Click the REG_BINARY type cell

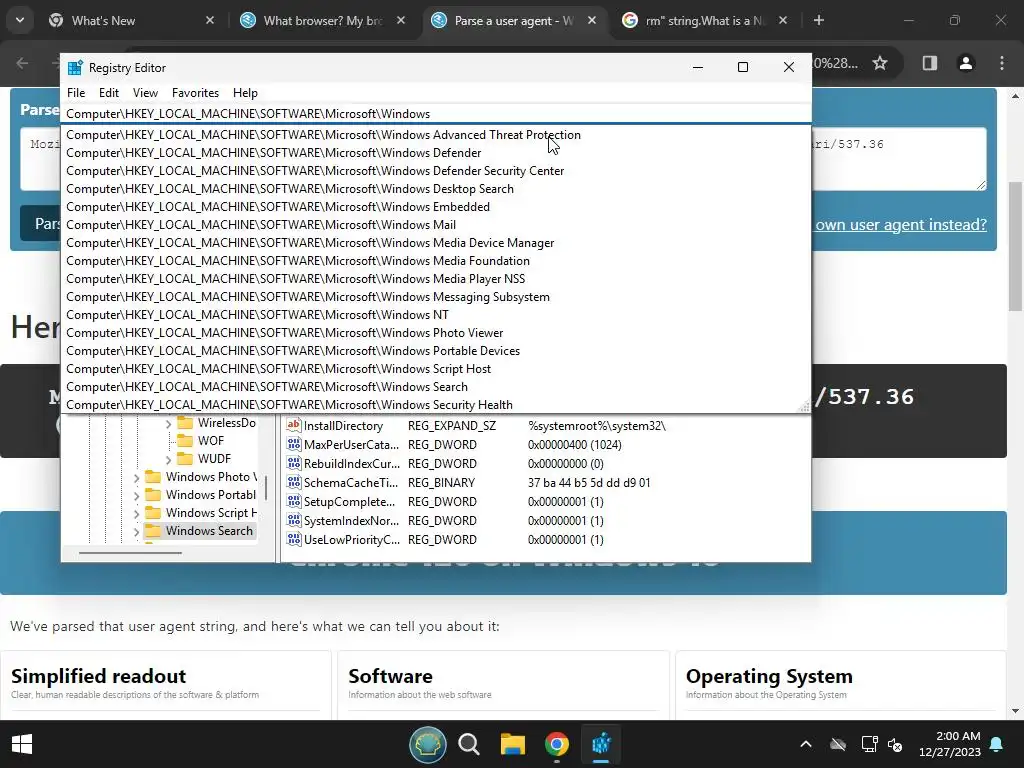[441, 483]
